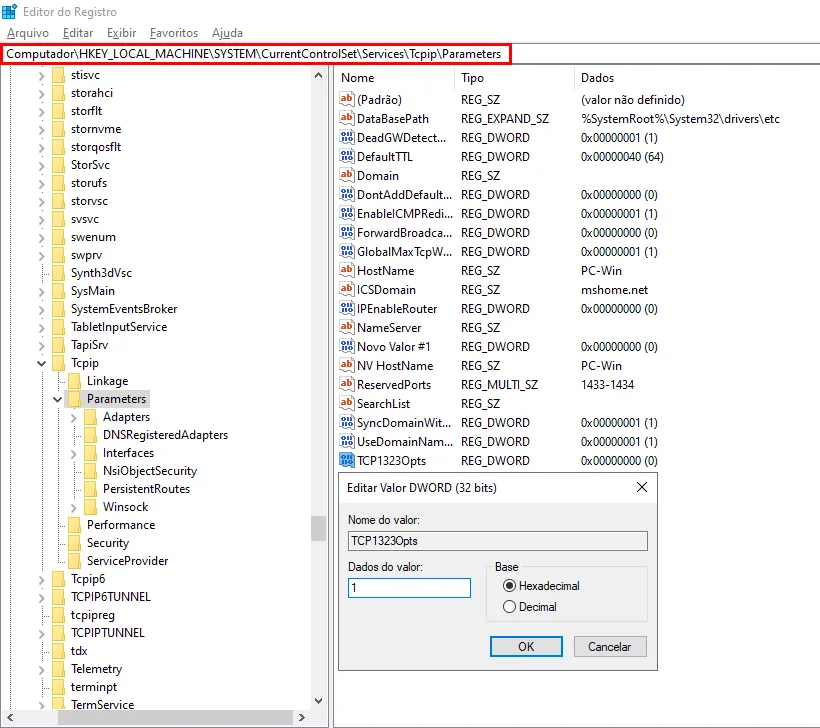Click the IPEnableRouter DWORD icon
The width and height of the screenshot is (820, 728).
(x=346, y=309)
